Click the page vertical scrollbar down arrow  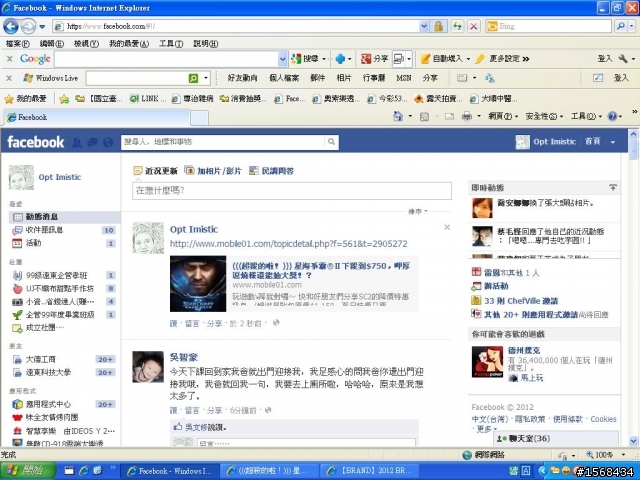tap(633, 441)
